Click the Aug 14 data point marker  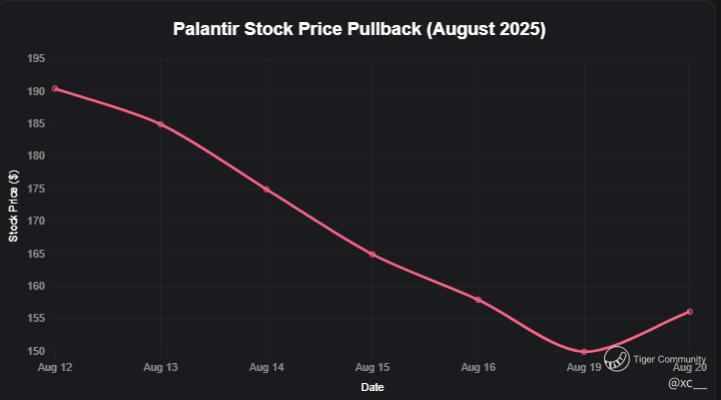click(266, 189)
